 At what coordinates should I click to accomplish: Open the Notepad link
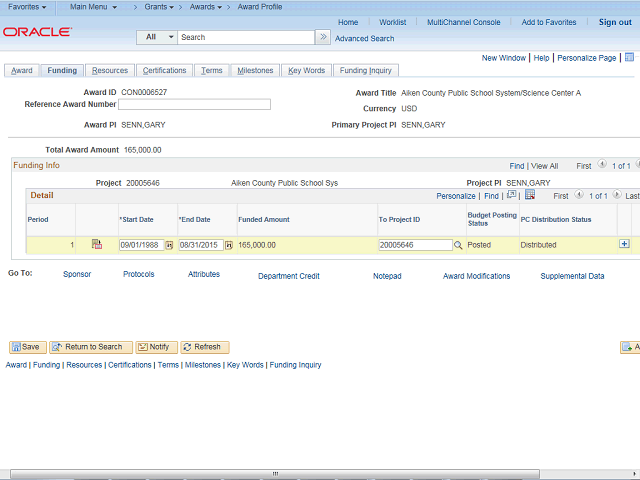tap(387, 276)
